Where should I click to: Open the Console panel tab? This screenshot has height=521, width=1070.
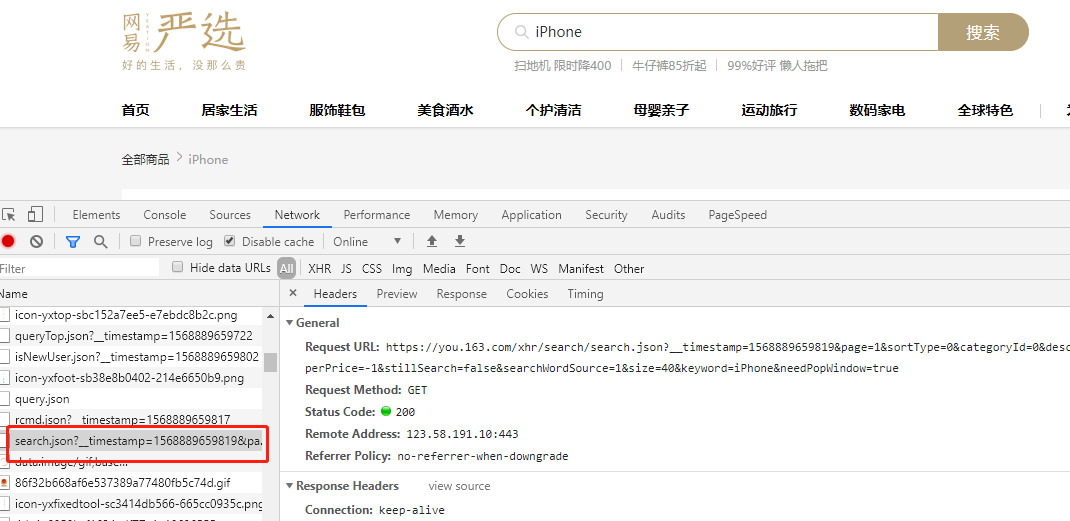pyautogui.click(x=164, y=215)
